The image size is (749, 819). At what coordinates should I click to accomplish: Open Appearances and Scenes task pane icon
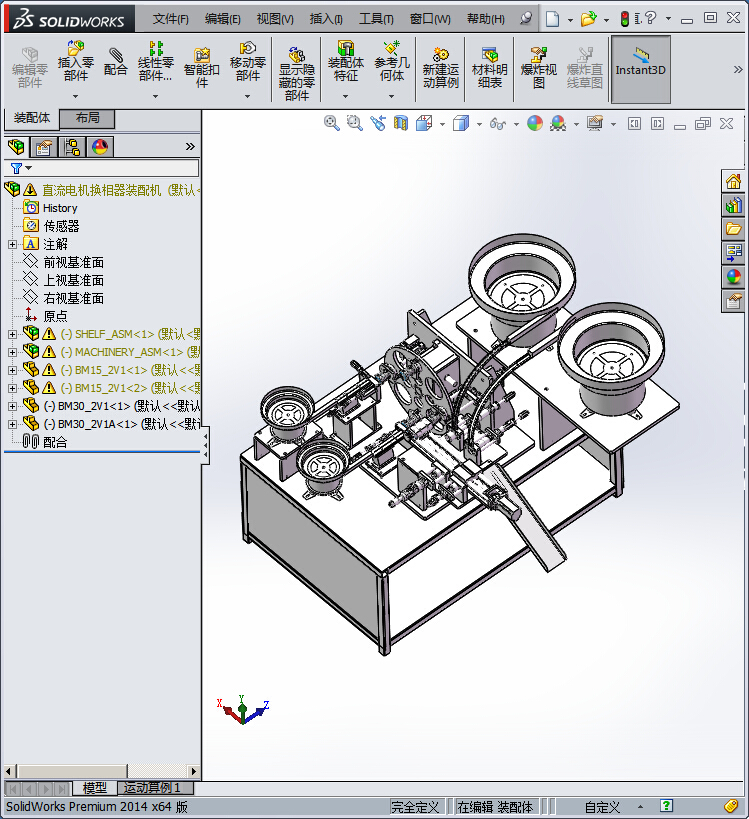click(x=733, y=277)
